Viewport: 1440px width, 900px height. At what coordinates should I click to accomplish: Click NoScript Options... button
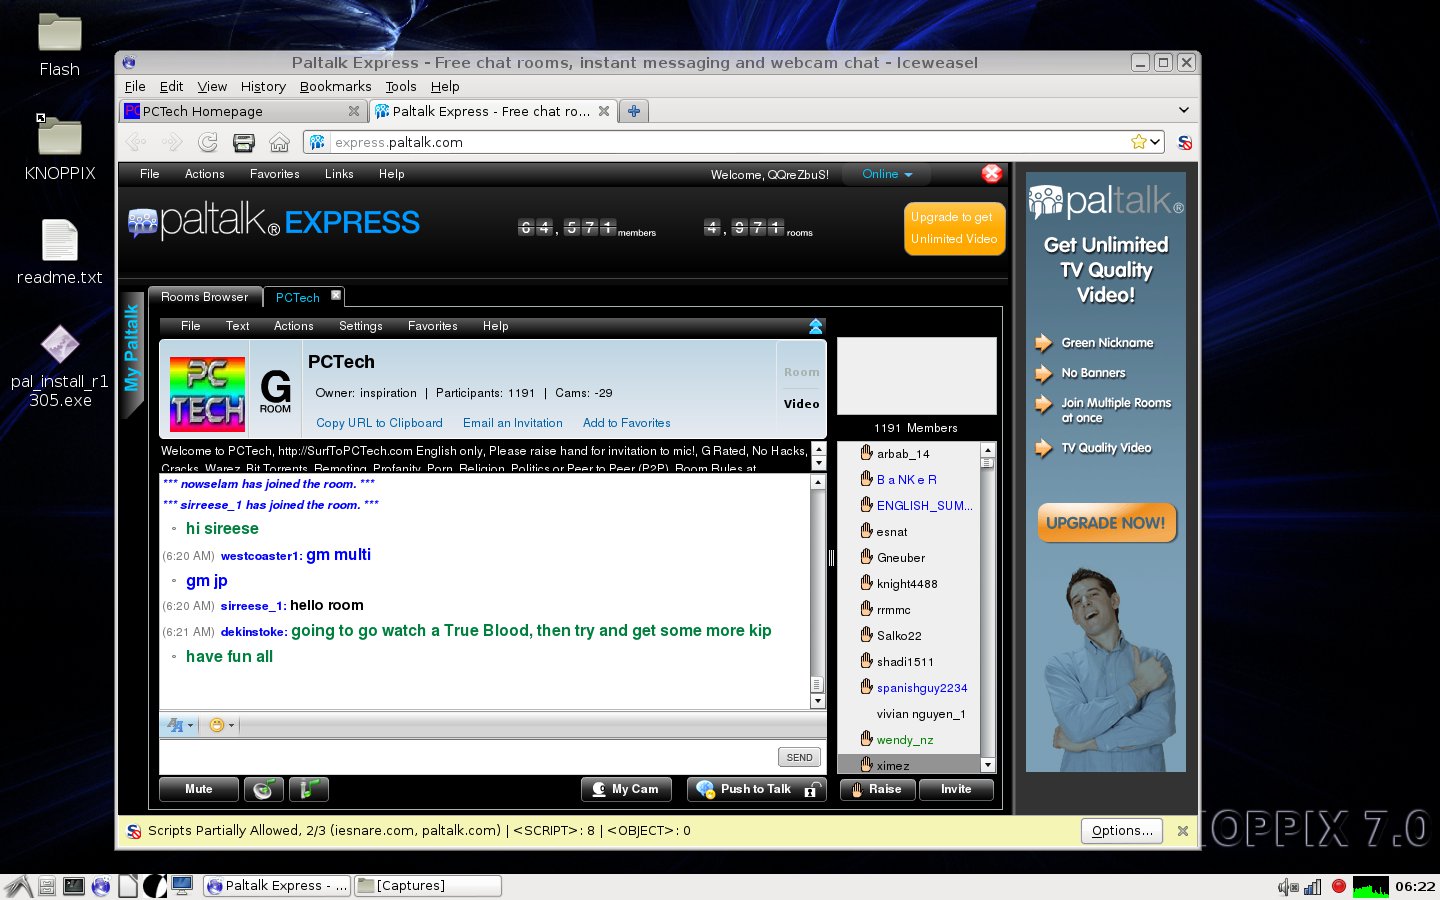[1122, 830]
